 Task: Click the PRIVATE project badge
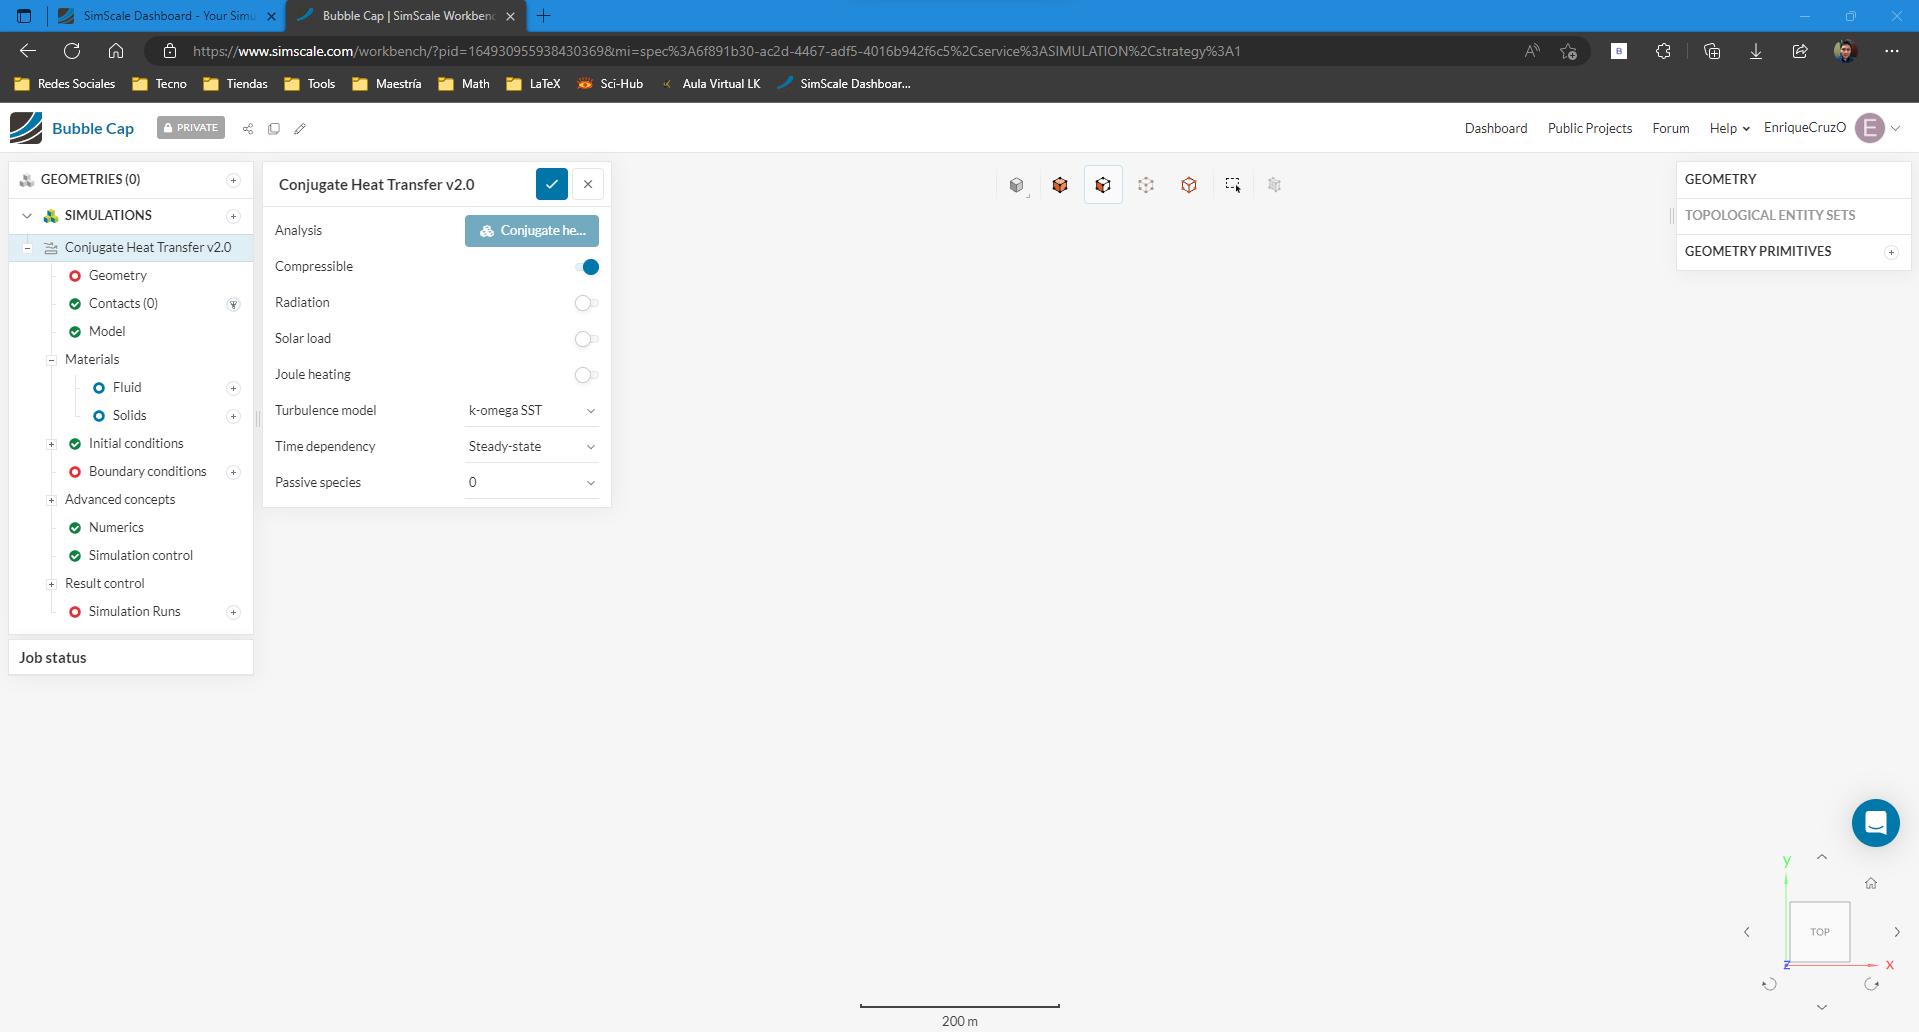click(x=191, y=128)
